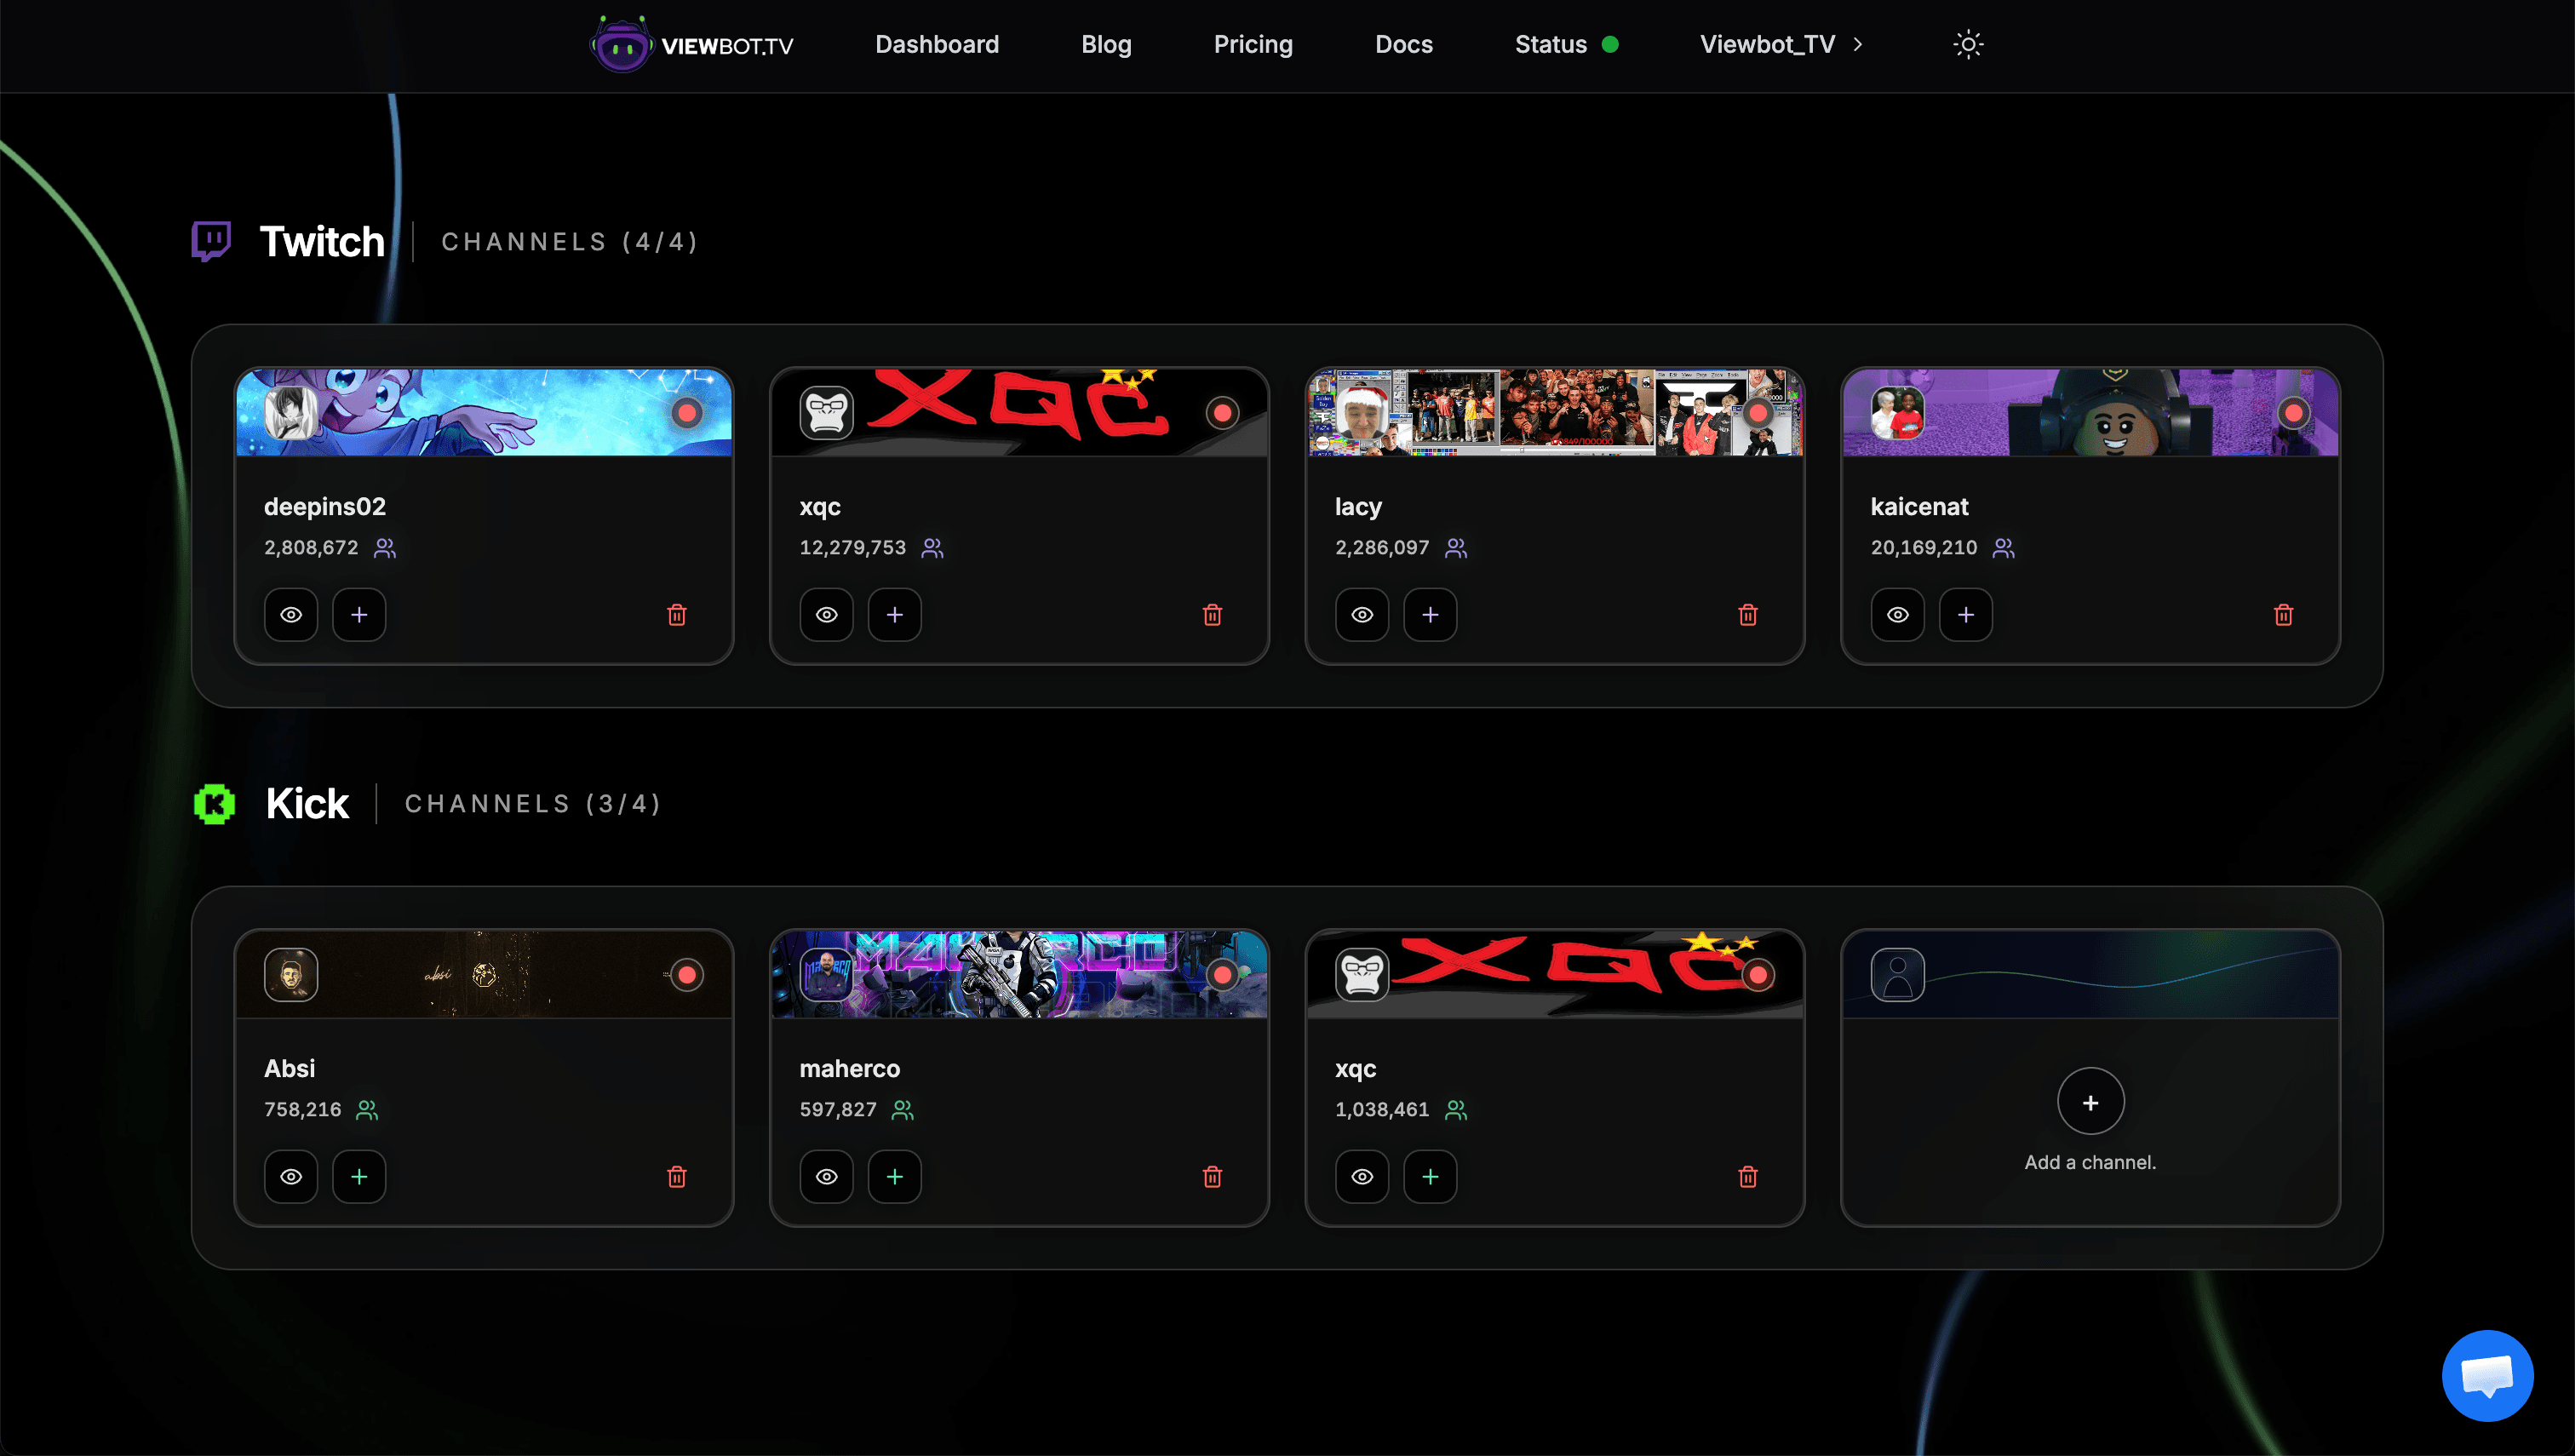The width and height of the screenshot is (2575, 1456).
Task: Toggle visibility preview for the lacy channel
Action: tap(1361, 615)
